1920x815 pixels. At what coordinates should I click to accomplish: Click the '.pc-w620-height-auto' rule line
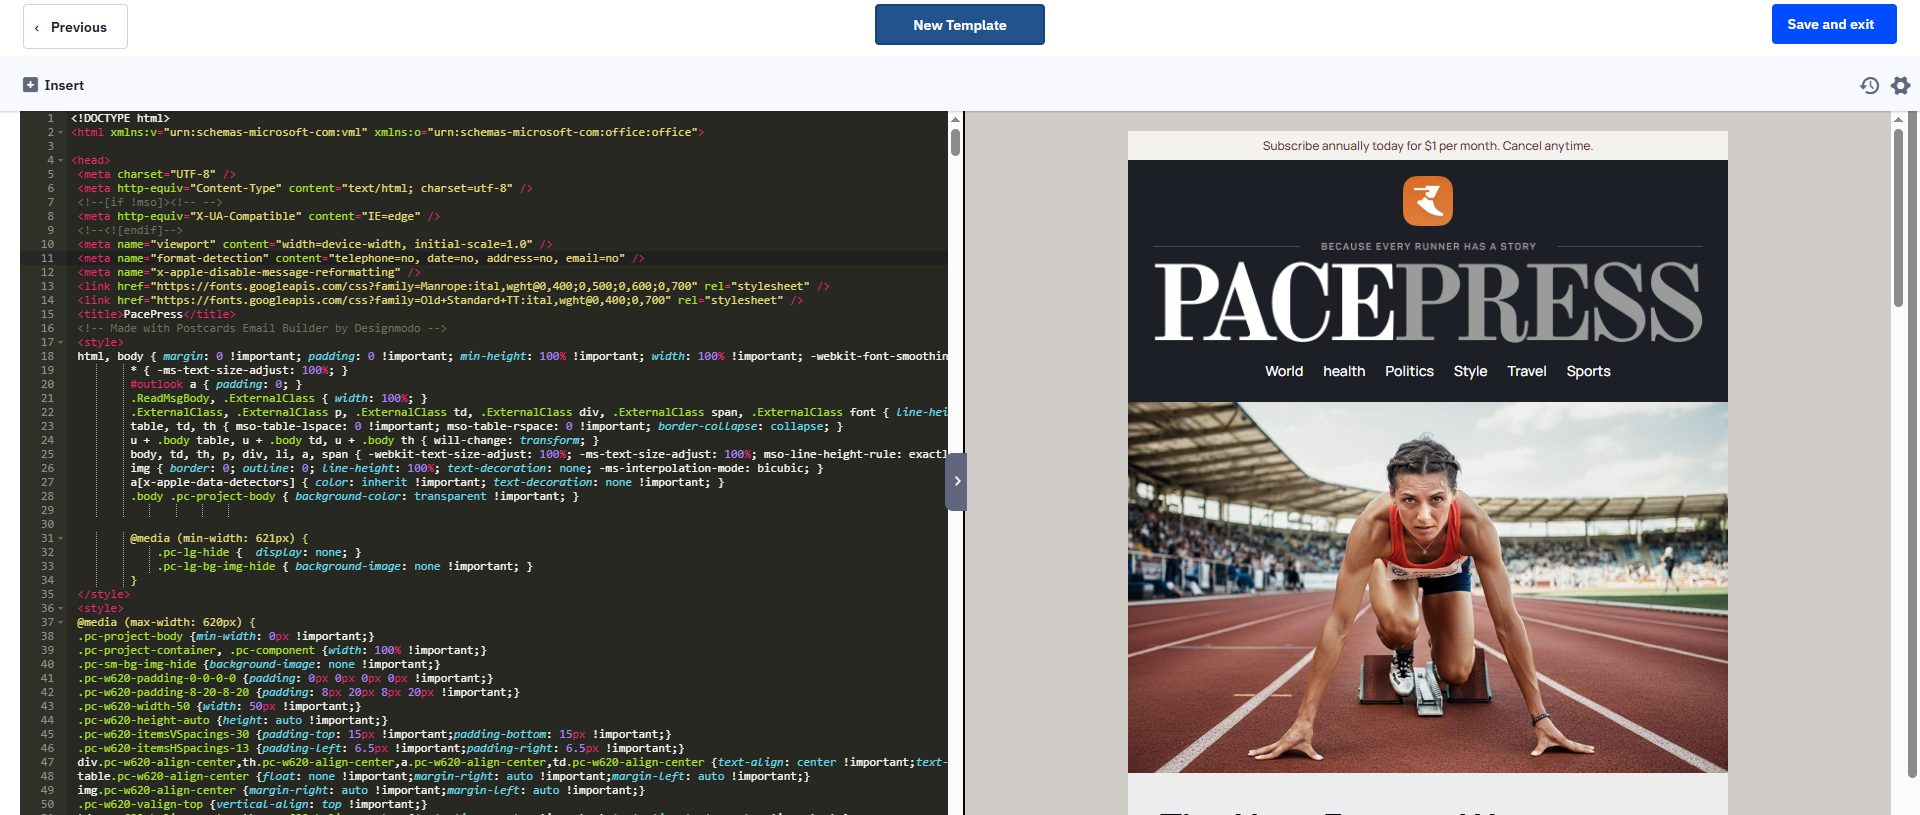pos(232,720)
